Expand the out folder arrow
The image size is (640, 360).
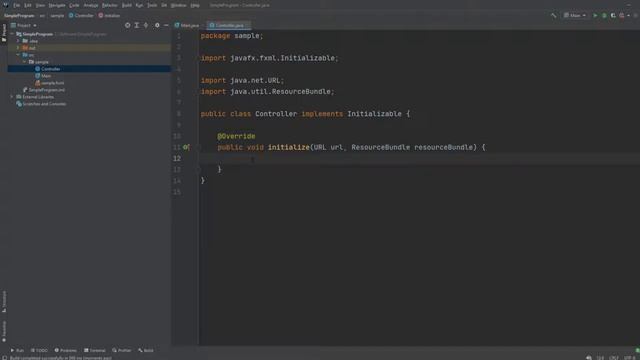point(18,48)
